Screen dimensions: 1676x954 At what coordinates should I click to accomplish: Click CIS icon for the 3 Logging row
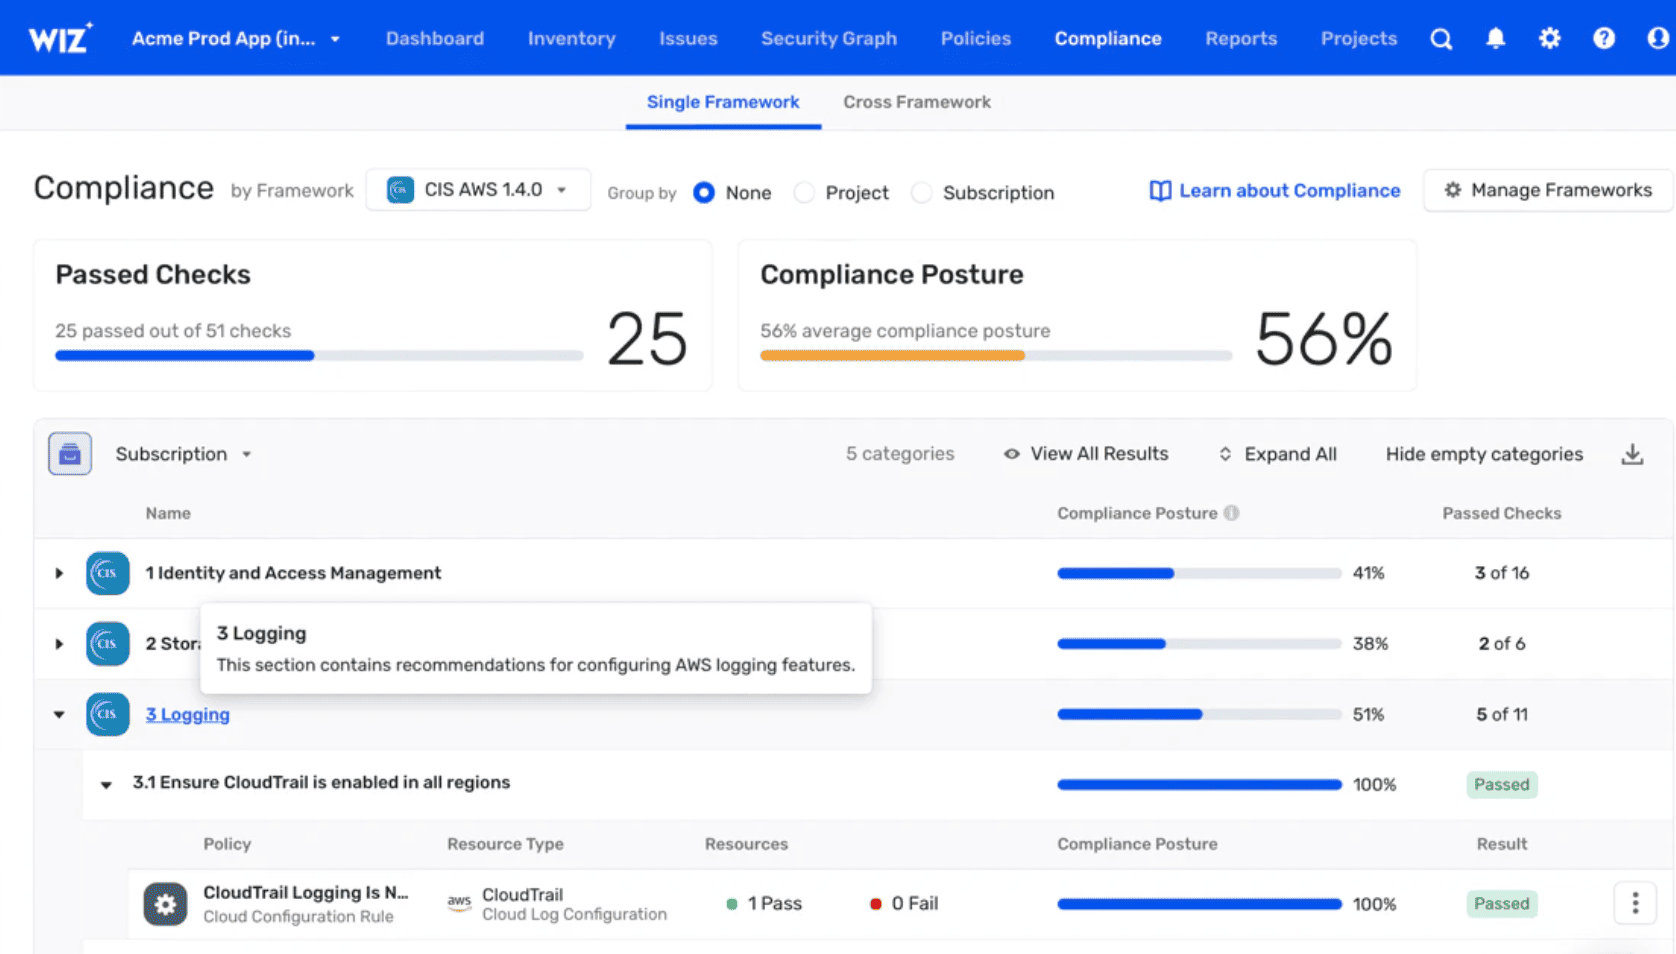107,714
